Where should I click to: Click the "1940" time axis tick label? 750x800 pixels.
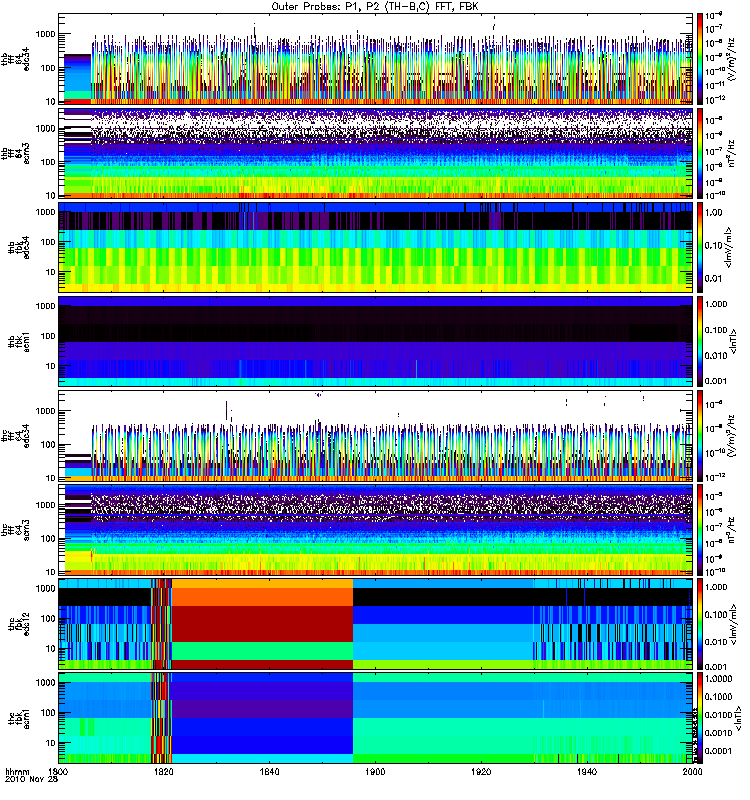pyautogui.click(x=587, y=771)
